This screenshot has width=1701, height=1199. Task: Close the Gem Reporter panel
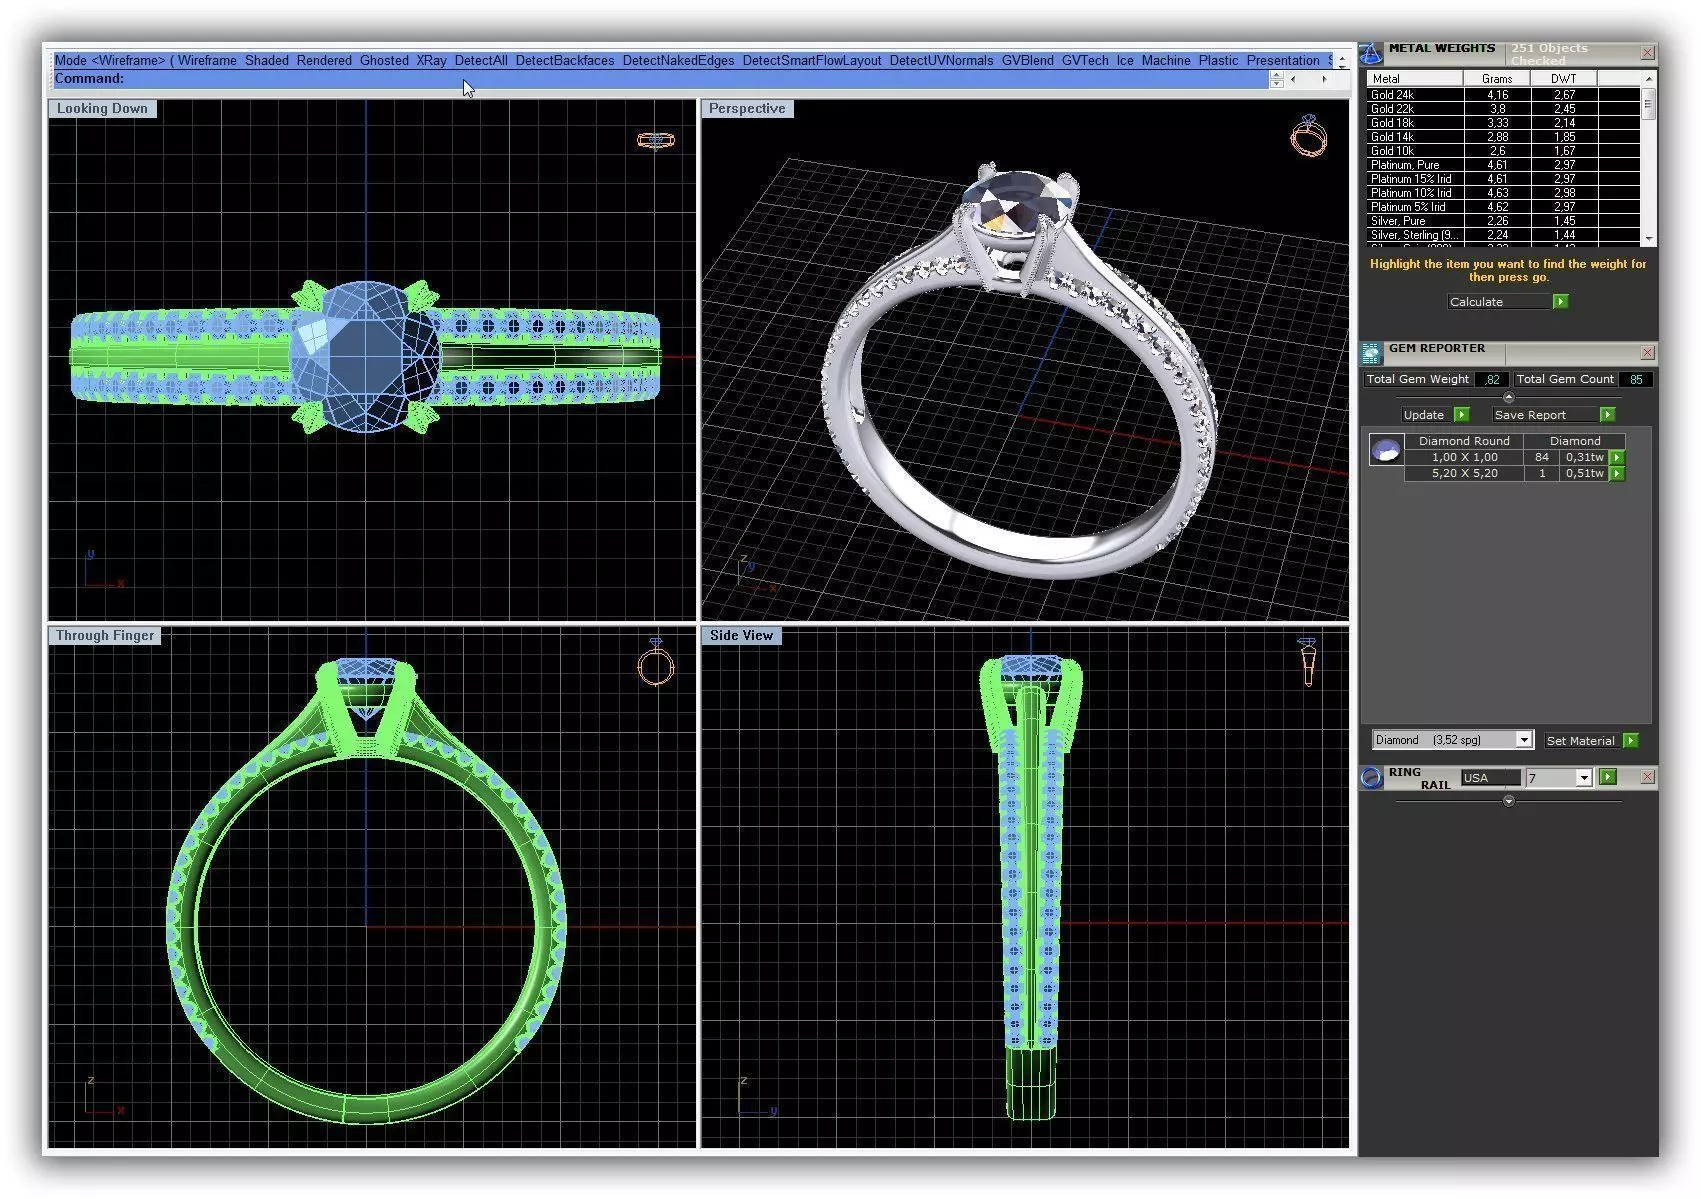[x=1647, y=352]
